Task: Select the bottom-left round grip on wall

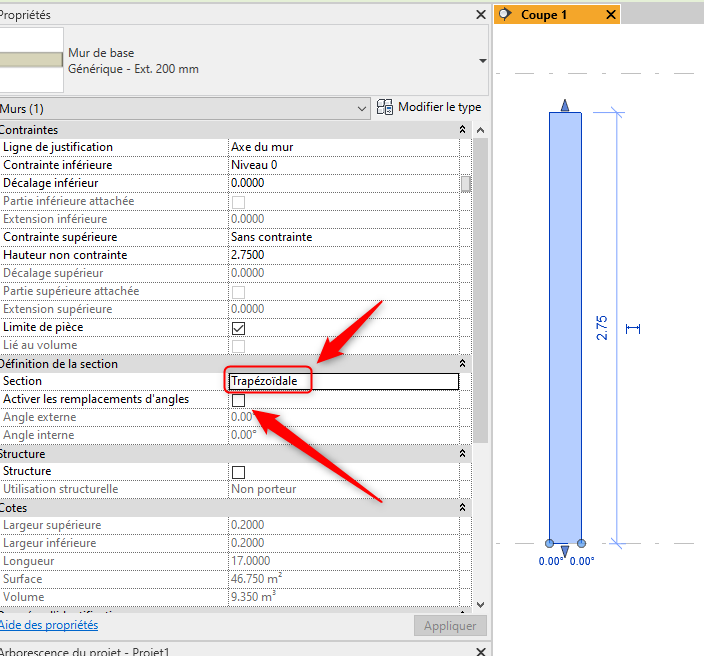Action: pos(550,543)
